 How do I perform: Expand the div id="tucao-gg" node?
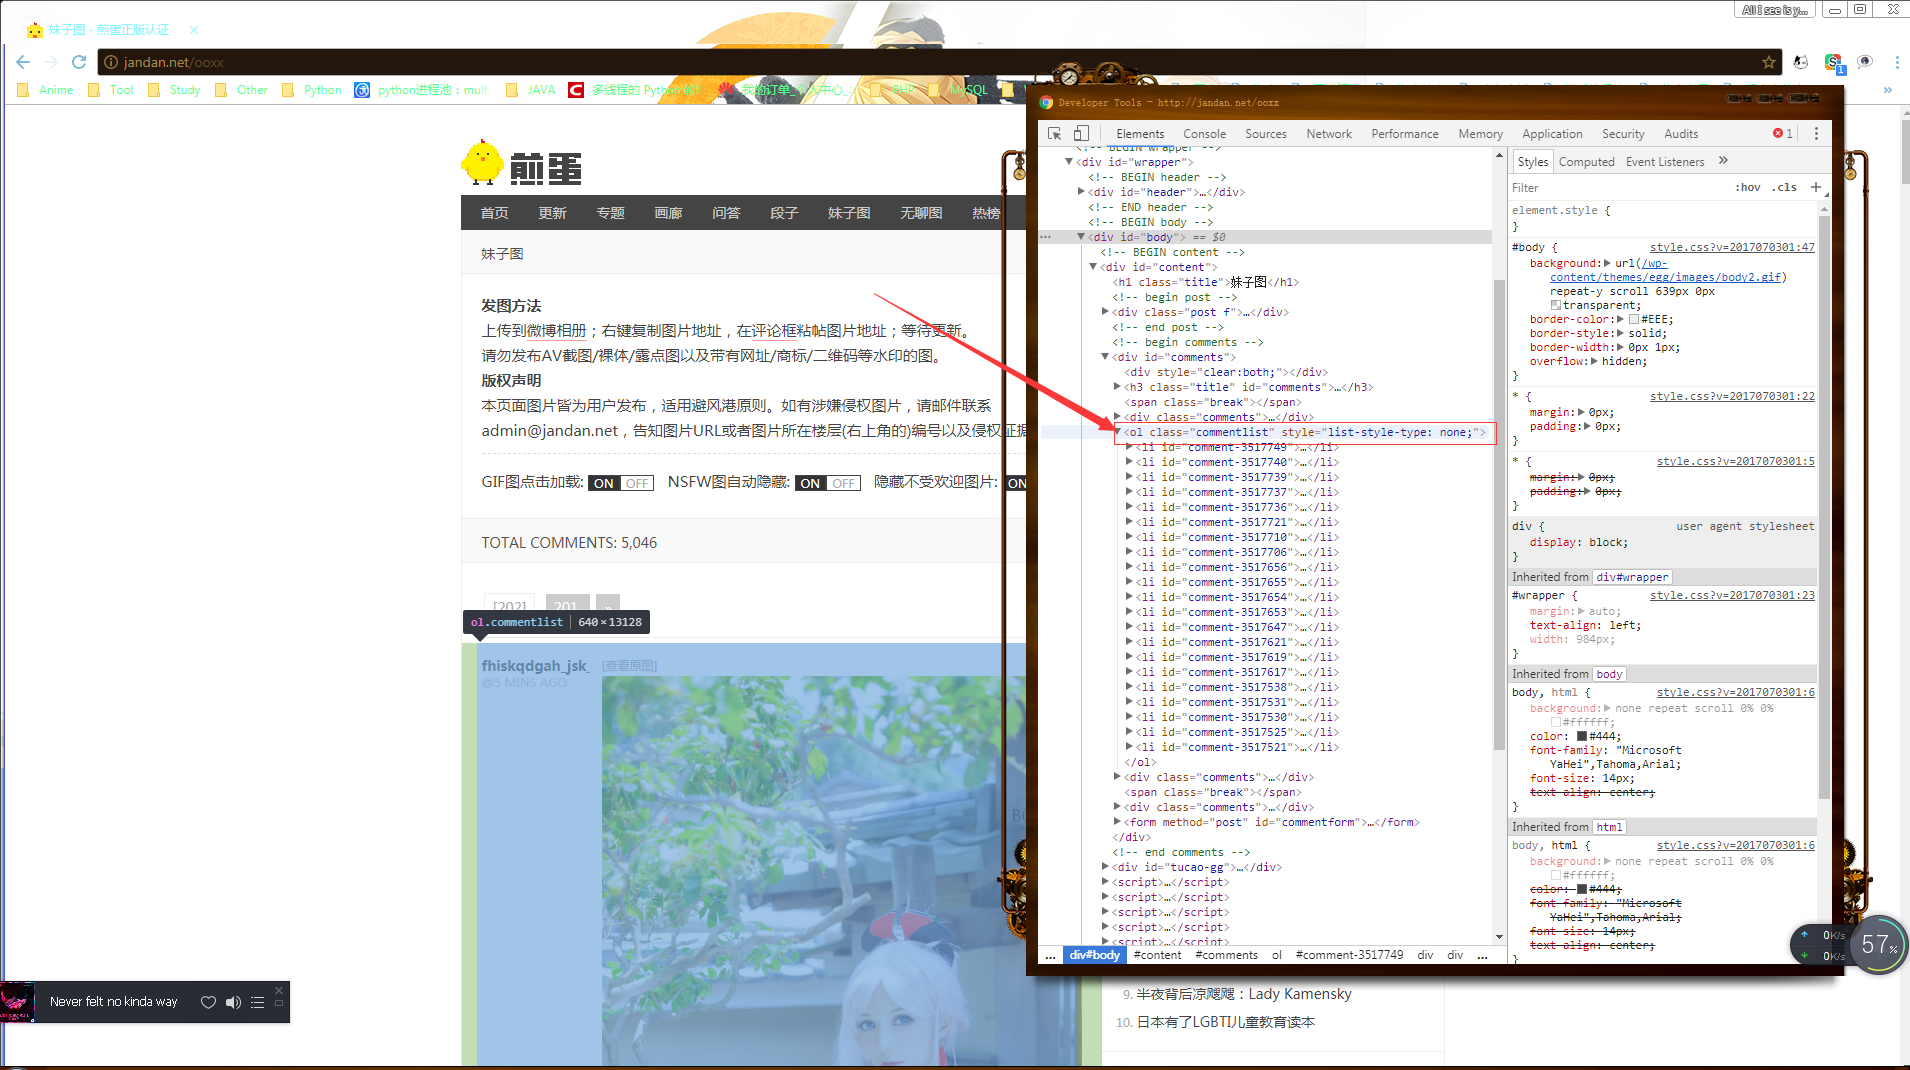click(1105, 867)
